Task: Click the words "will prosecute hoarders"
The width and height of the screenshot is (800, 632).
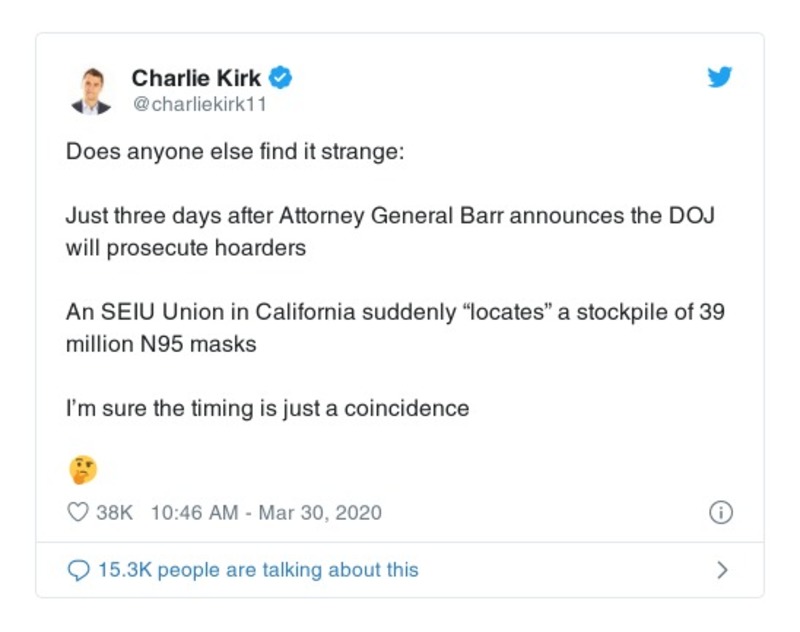Action: (x=185, y=248)
